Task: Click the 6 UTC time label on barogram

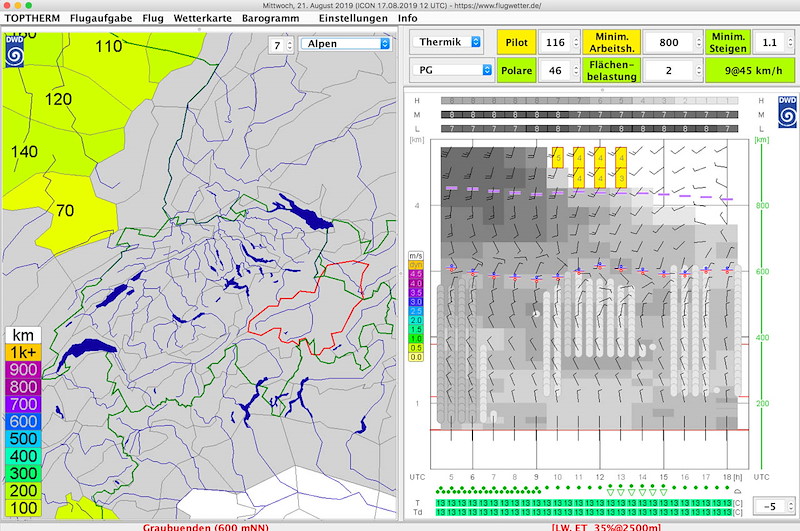Action: pyautogui.click(x=472, y=477)
